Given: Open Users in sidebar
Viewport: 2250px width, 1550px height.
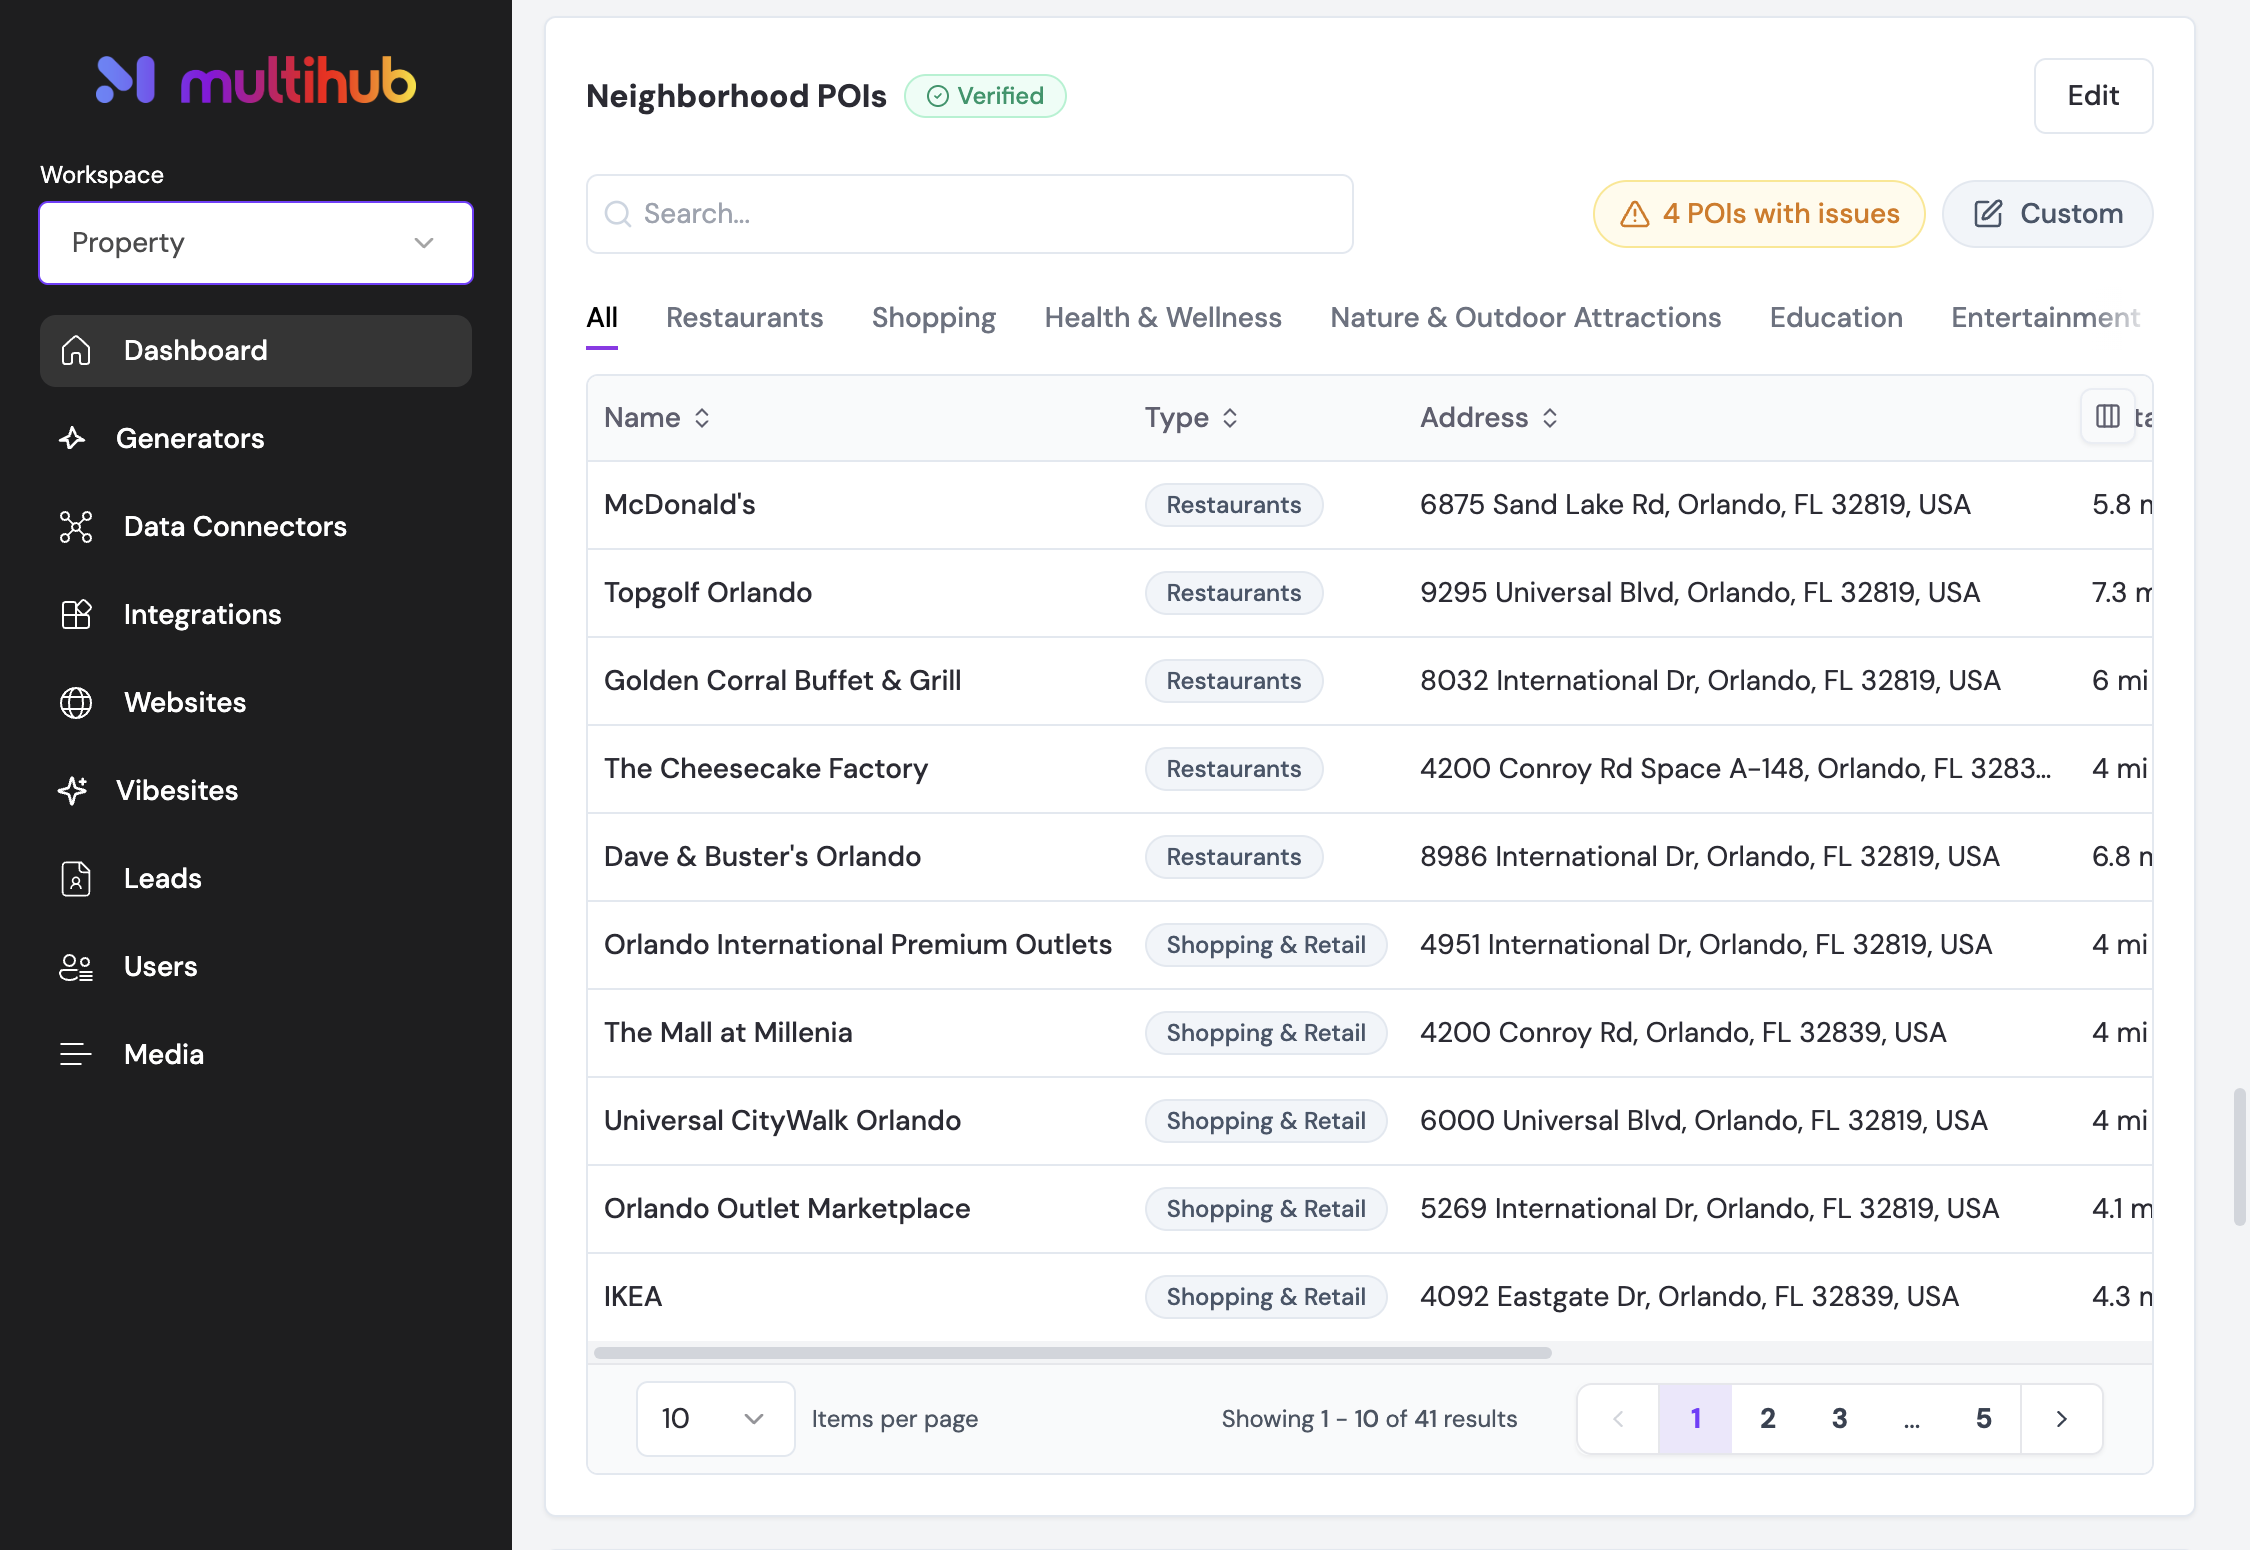Looking at the screenshot, I should tap(256, 967).
